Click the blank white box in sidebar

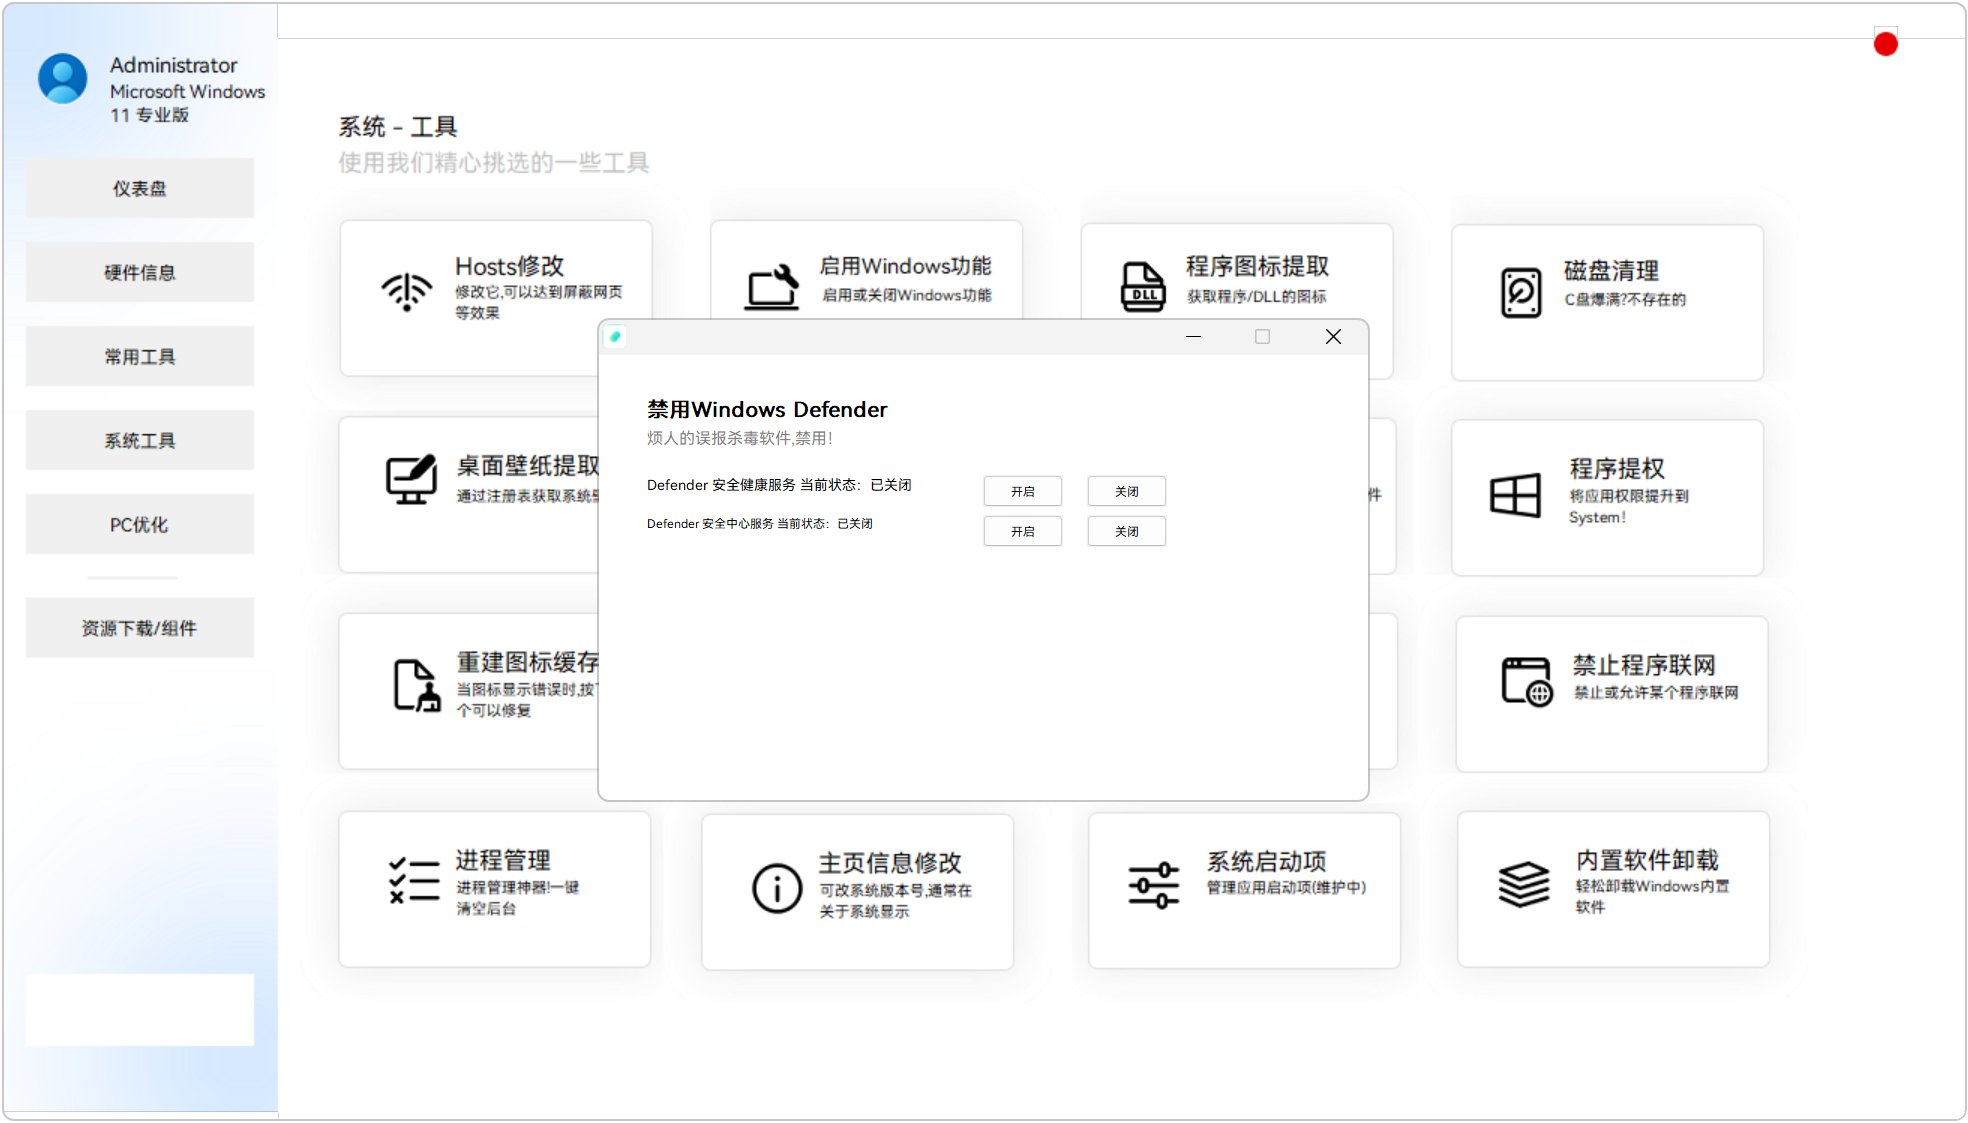click(140, 1010)
